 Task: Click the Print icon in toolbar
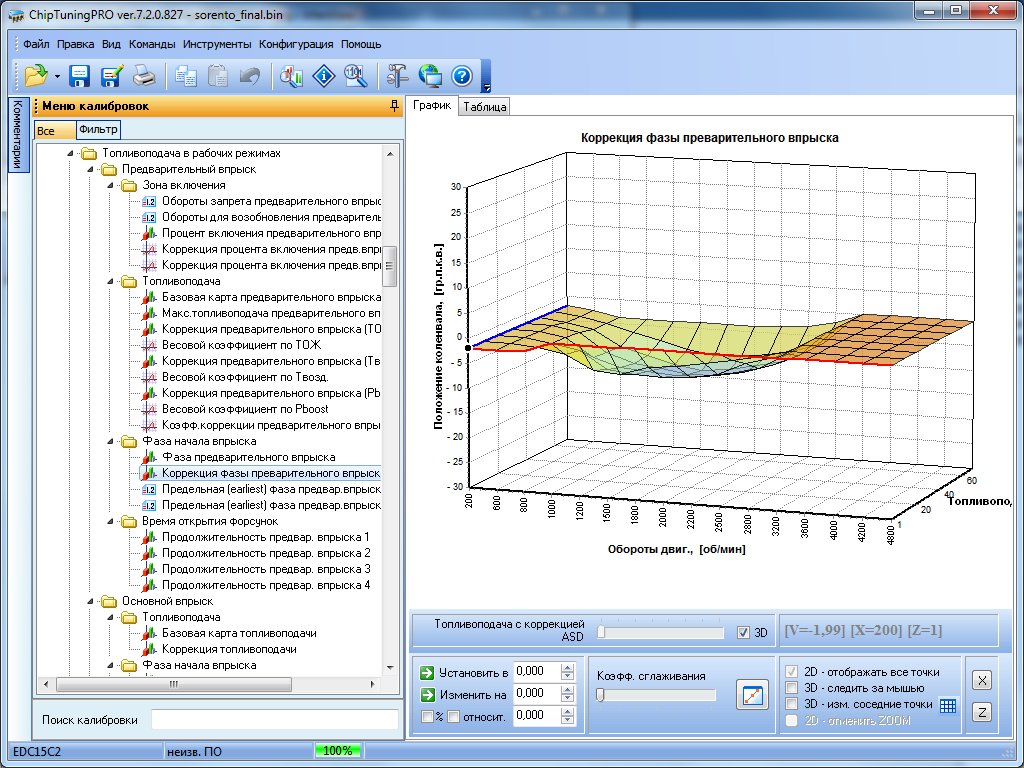click(144, 76)
